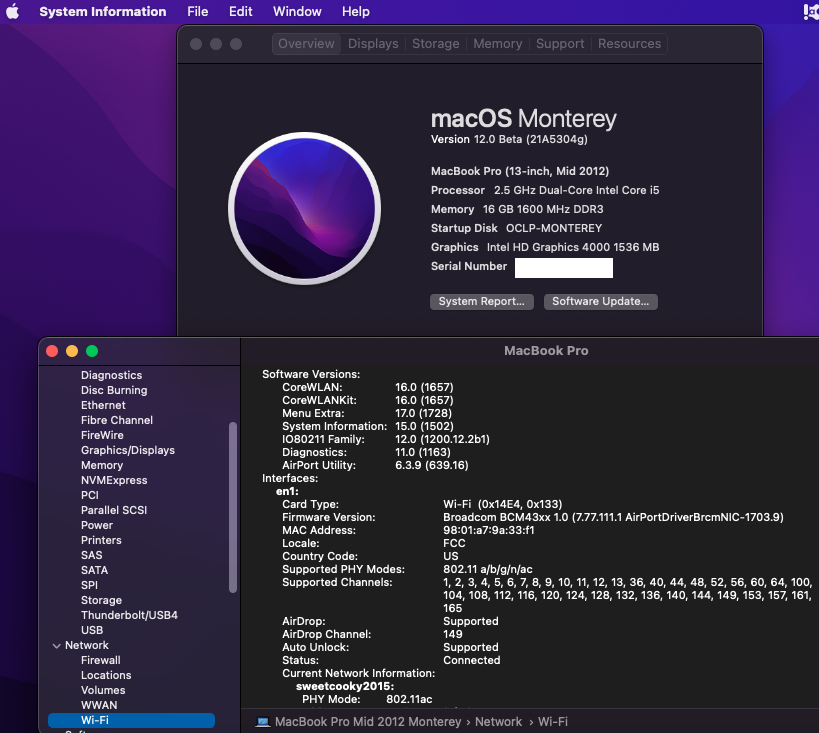Viewport: 819px width, 733px height.
Task: Switch to the Storage tab
Action: coord(436,44)
